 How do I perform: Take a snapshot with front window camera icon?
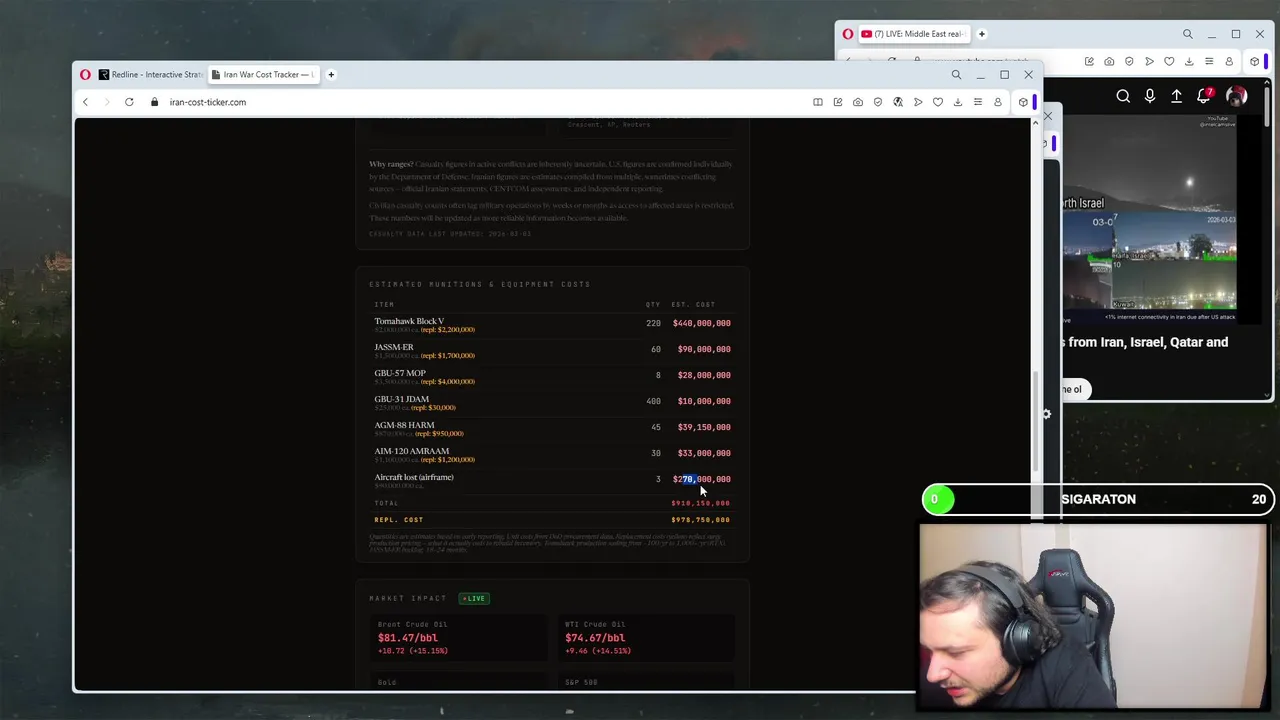(x=858, y=102)
